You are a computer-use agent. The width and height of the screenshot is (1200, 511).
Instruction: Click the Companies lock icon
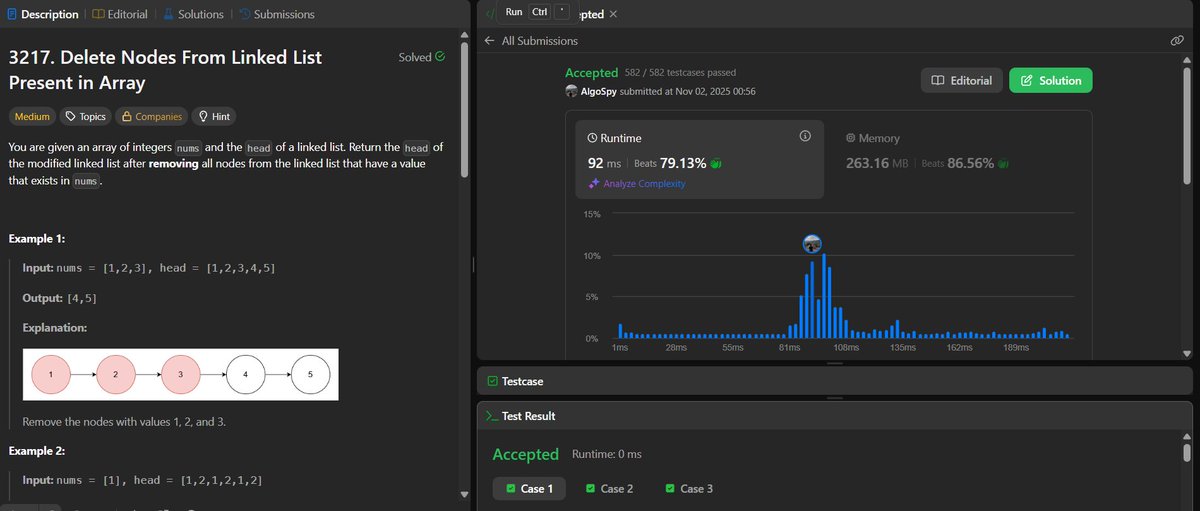(x=126, y=116)
